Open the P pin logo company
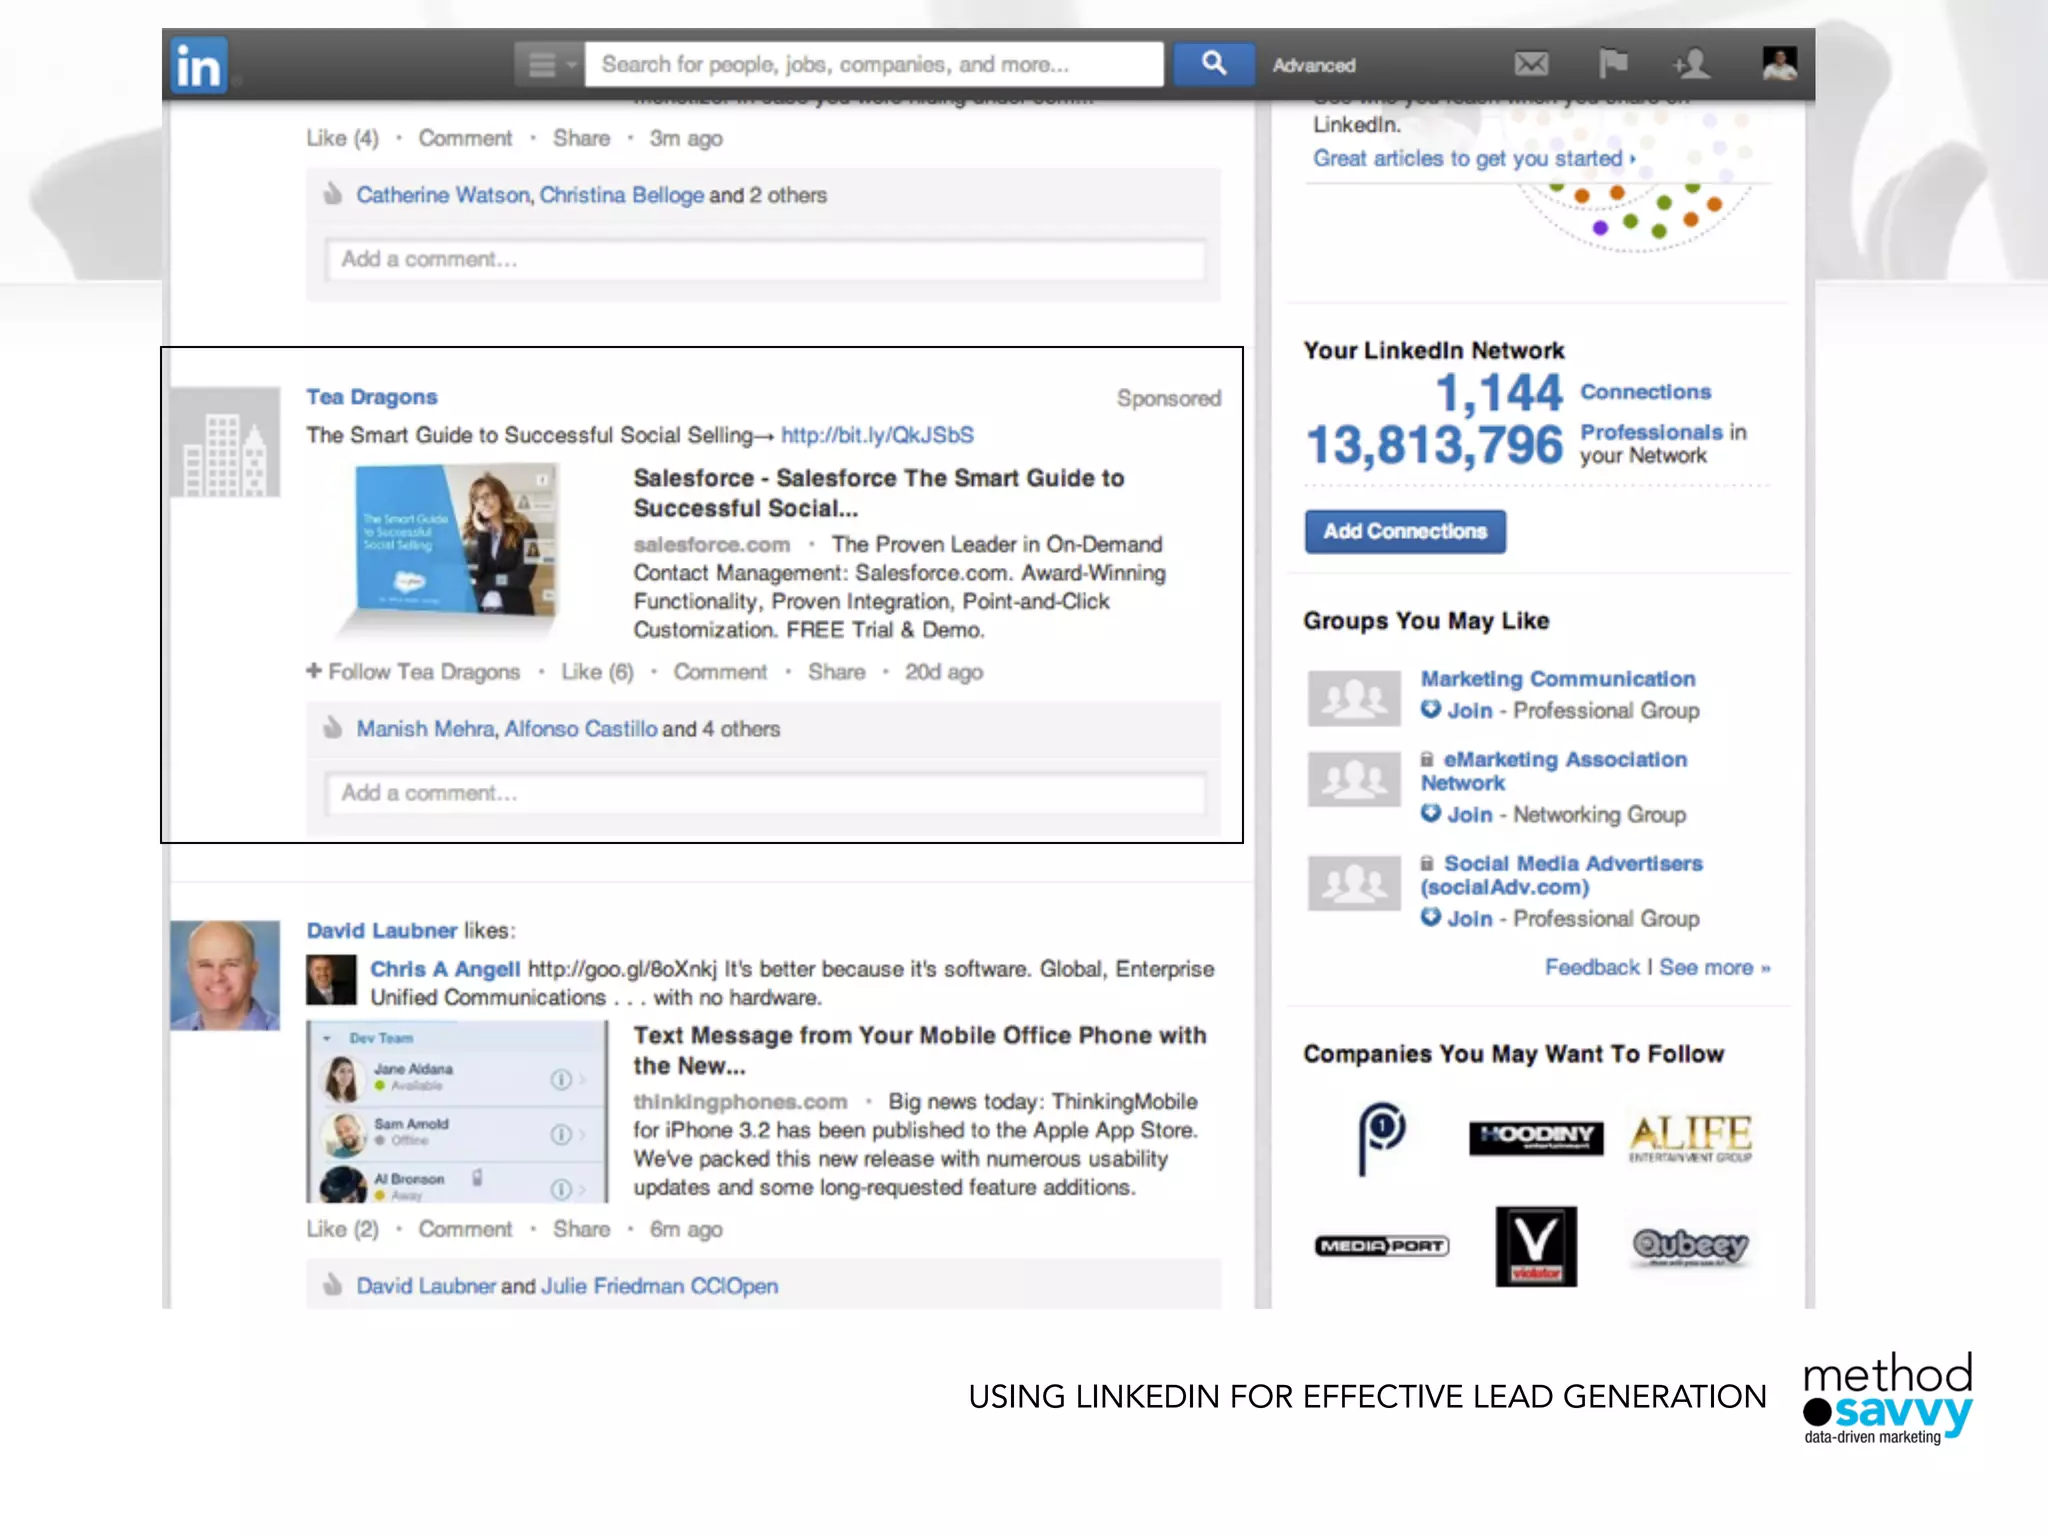Screen dimensions: 2048x1536 coord(1382,1138)
